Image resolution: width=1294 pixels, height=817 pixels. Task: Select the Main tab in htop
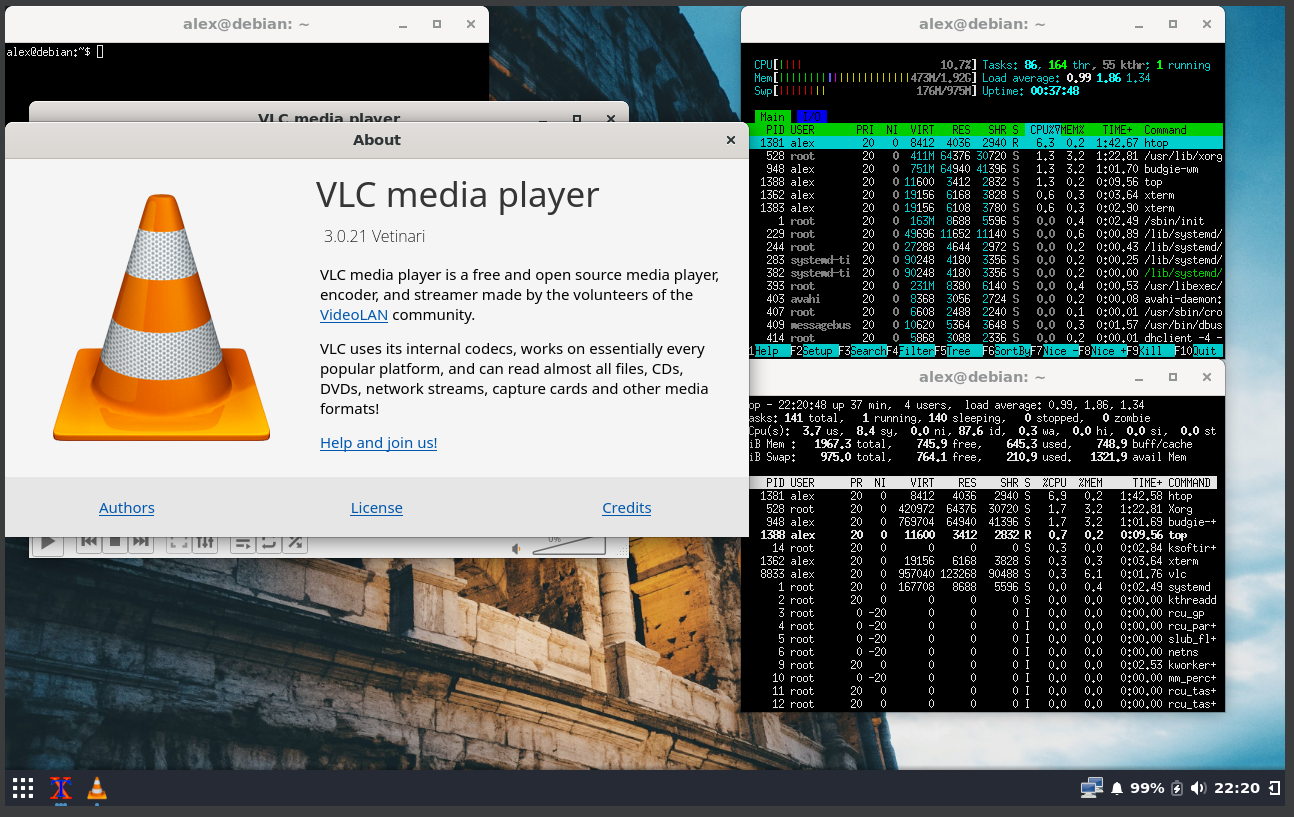pos(771,117)
